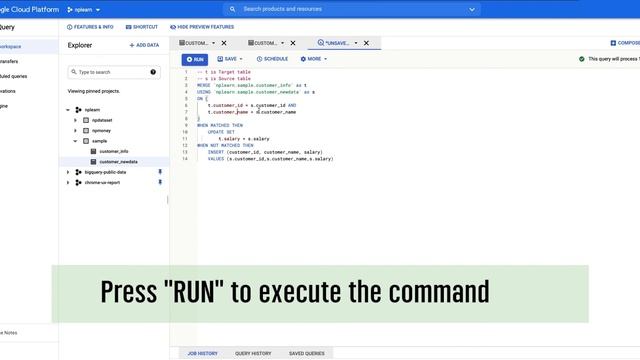Click the MERGE statement on line 3
Viewport: 640px width, 360px height.
tap(251, 85)
